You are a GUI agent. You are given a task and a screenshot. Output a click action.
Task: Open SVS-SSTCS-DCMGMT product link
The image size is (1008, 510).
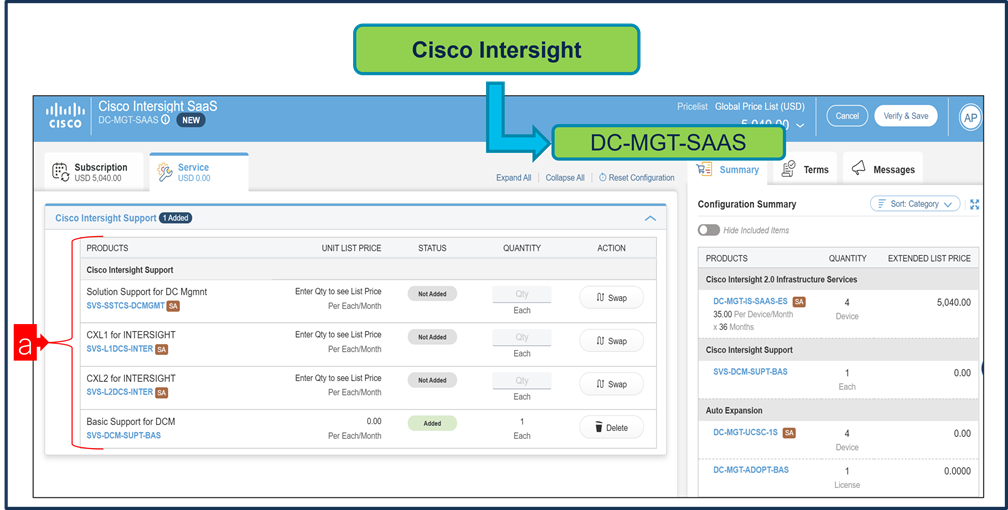click(x=125, y=306)
